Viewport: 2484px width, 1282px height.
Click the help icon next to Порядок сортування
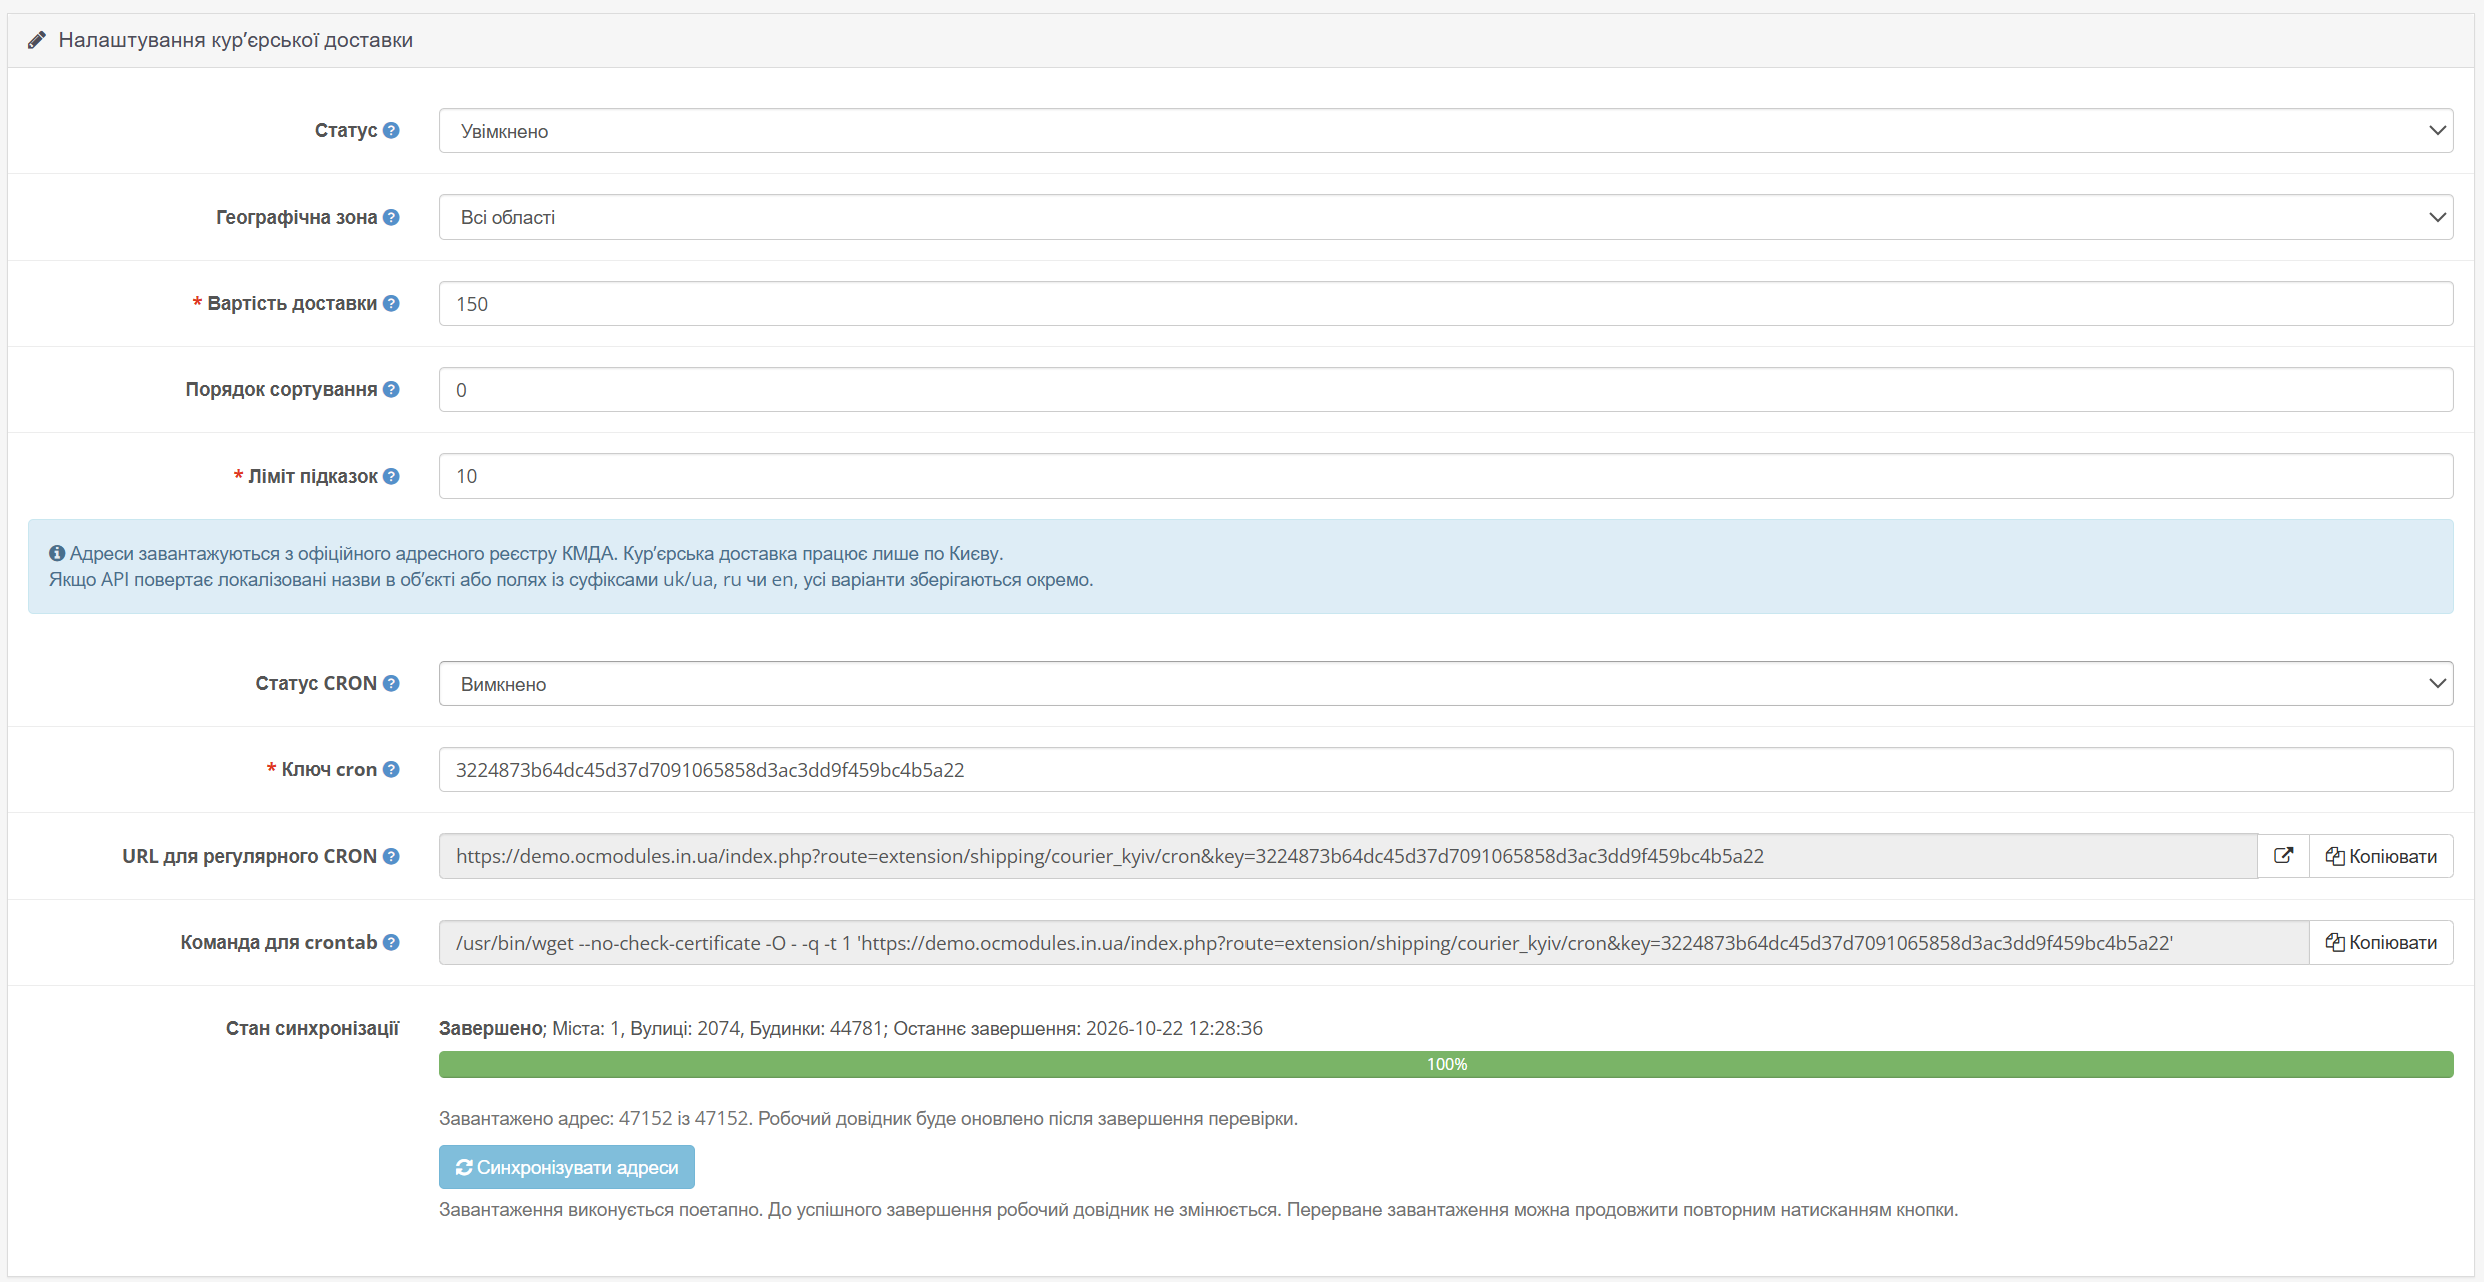click(x=391, y=389)
